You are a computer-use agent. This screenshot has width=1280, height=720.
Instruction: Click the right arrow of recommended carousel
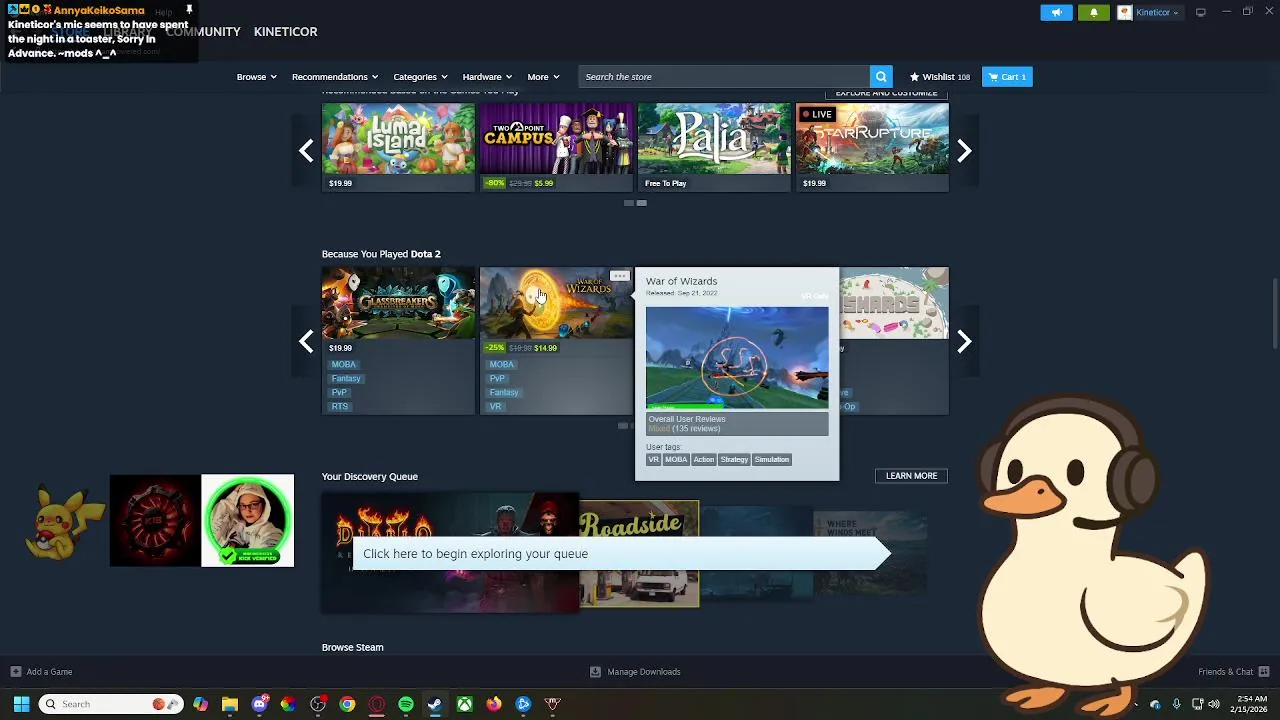point(964,151)
